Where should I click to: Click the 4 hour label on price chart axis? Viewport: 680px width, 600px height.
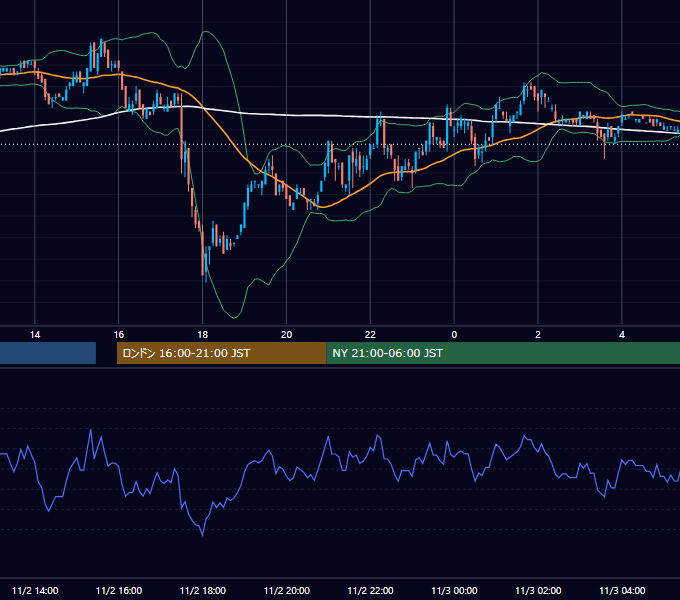tap(622, 335)
